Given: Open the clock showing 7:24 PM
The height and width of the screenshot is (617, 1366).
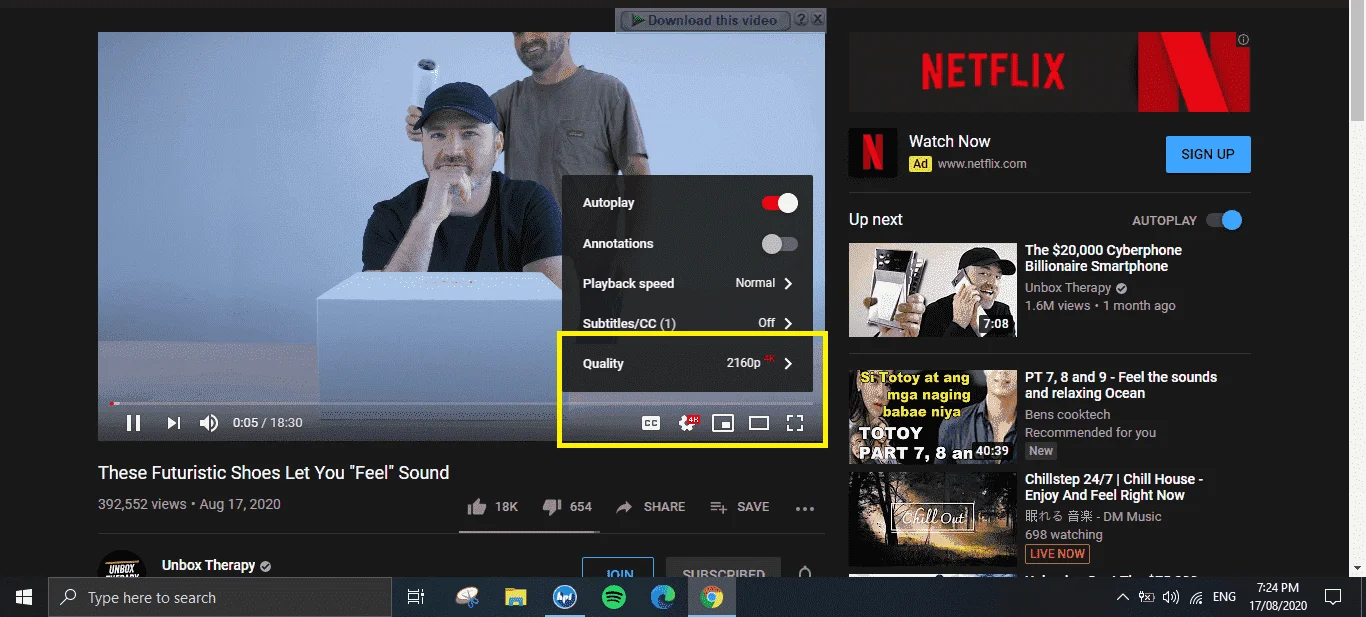Looking at the screenshot, I should pyautogui.click(x=1278, y=597).
